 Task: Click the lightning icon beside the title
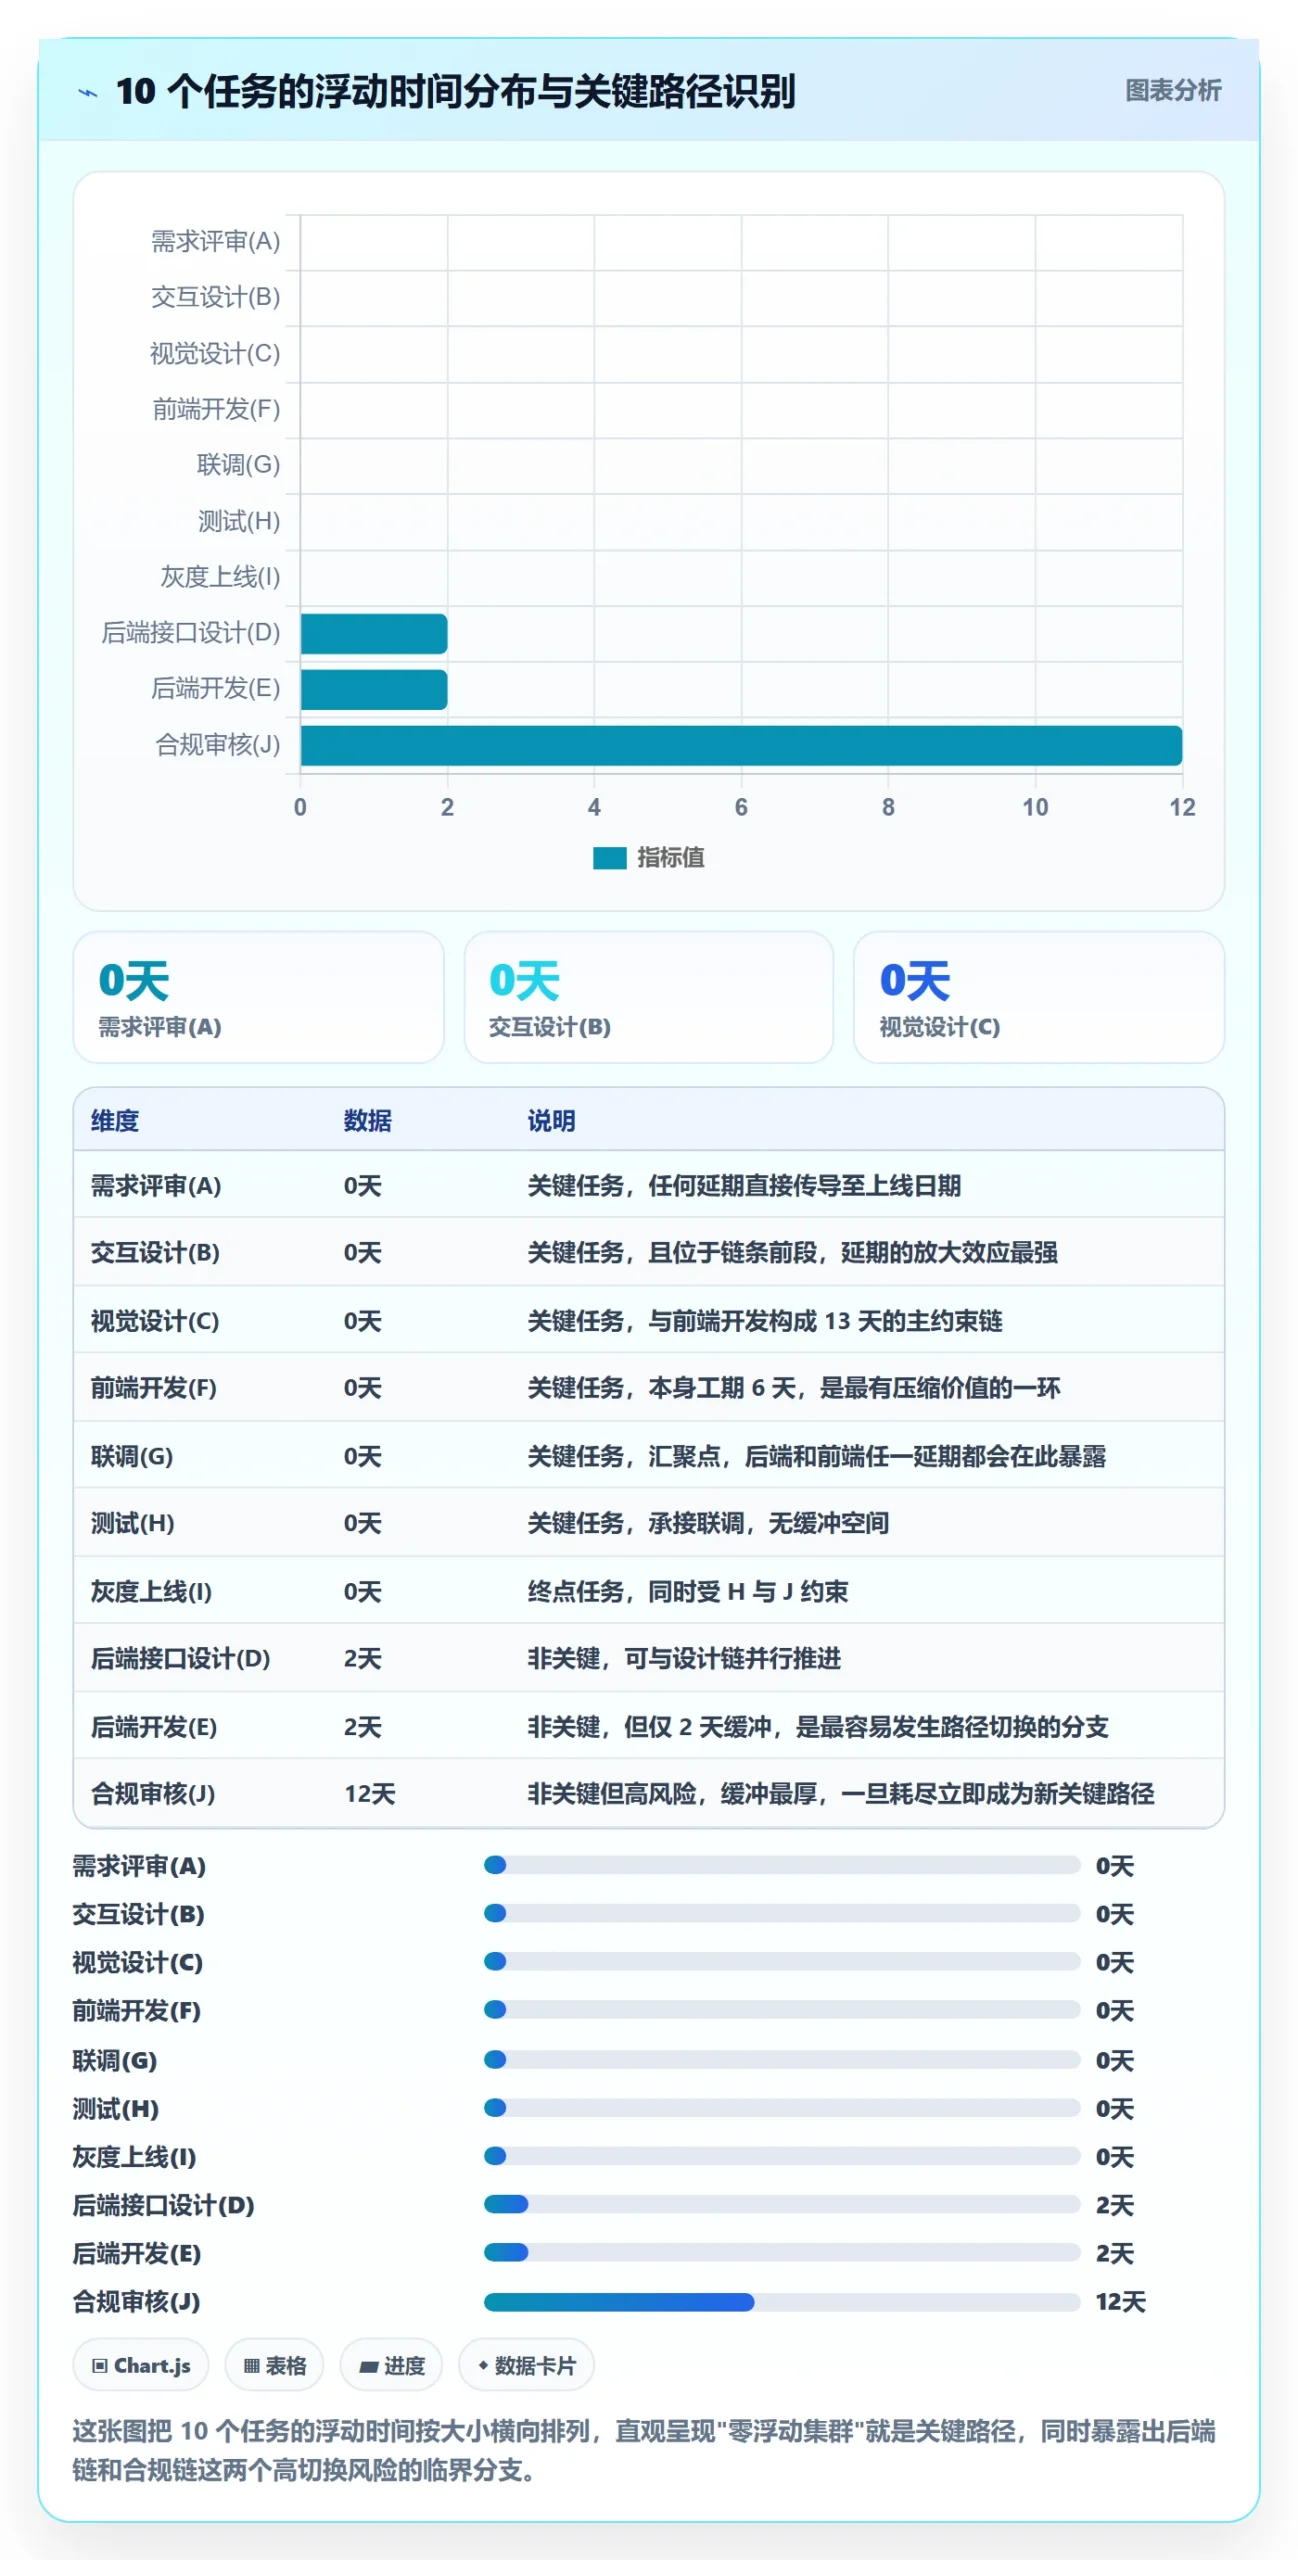[x=88, y=93]
